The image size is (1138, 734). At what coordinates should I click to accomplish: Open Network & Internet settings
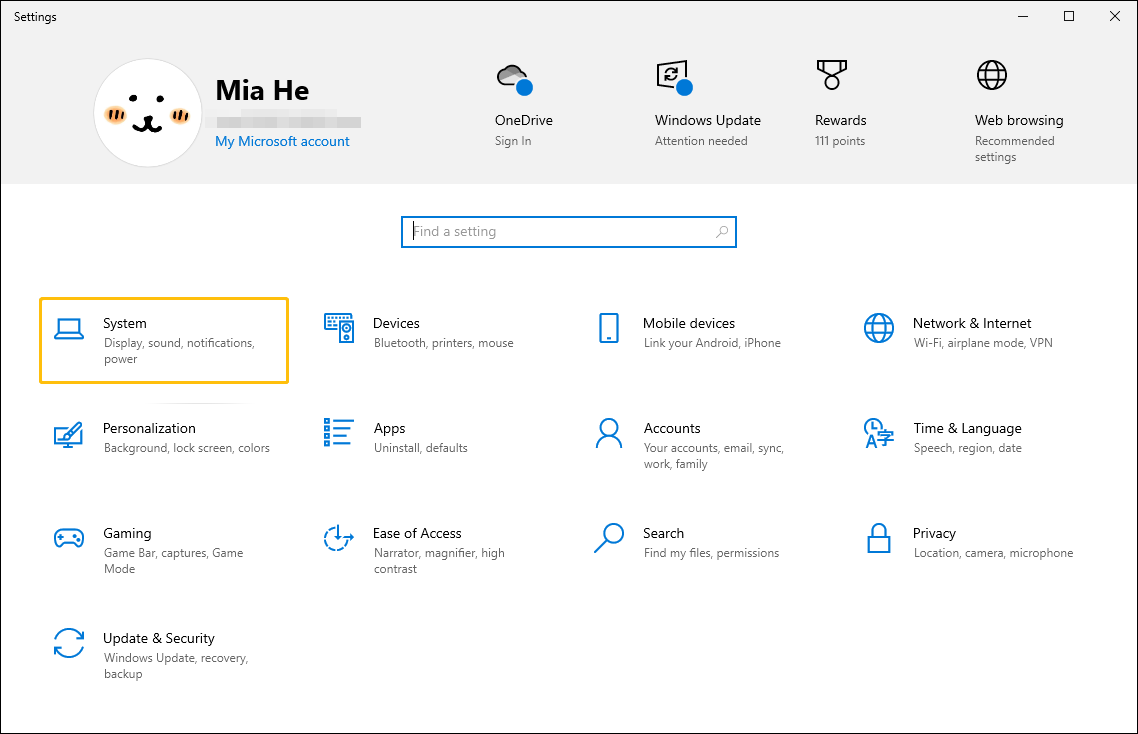[970, 333]
